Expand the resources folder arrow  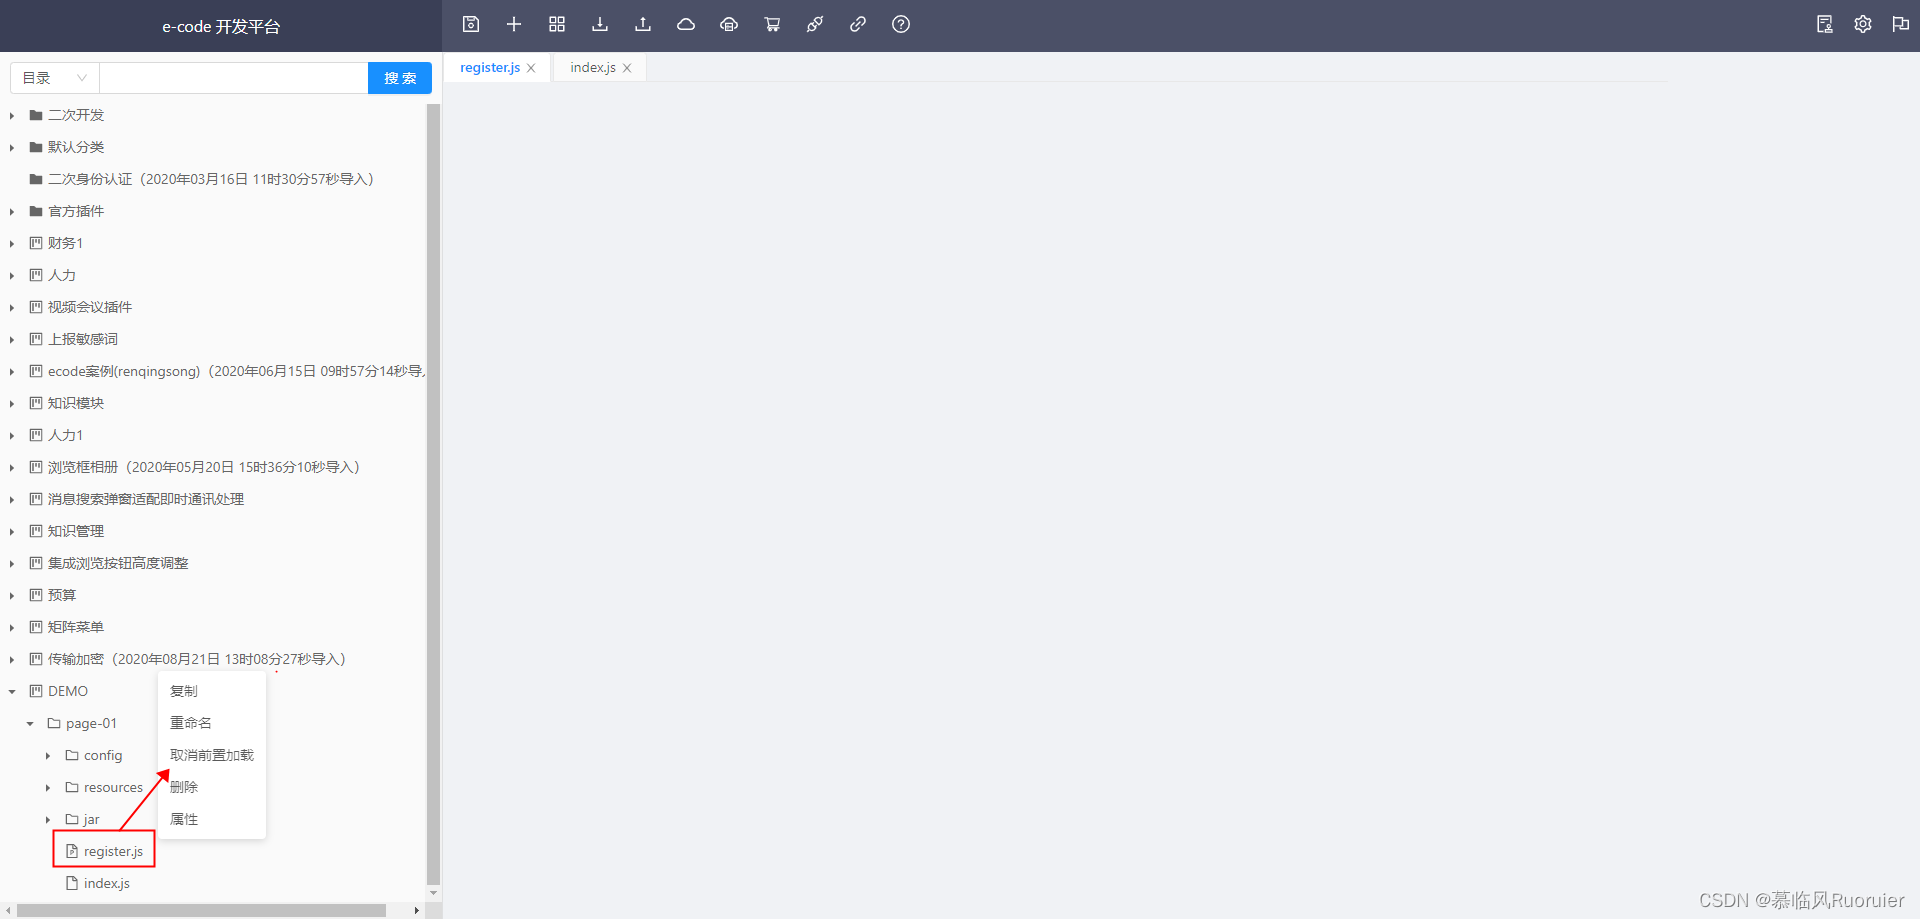click(48, 788)
